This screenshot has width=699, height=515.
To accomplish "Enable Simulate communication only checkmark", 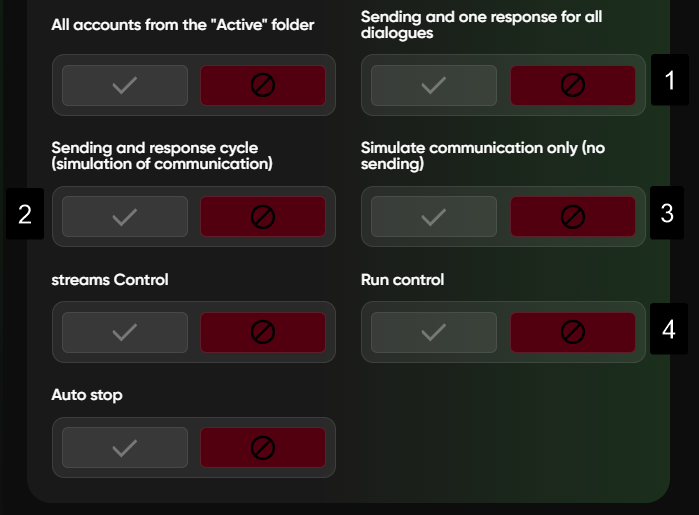I will [433, 216].
